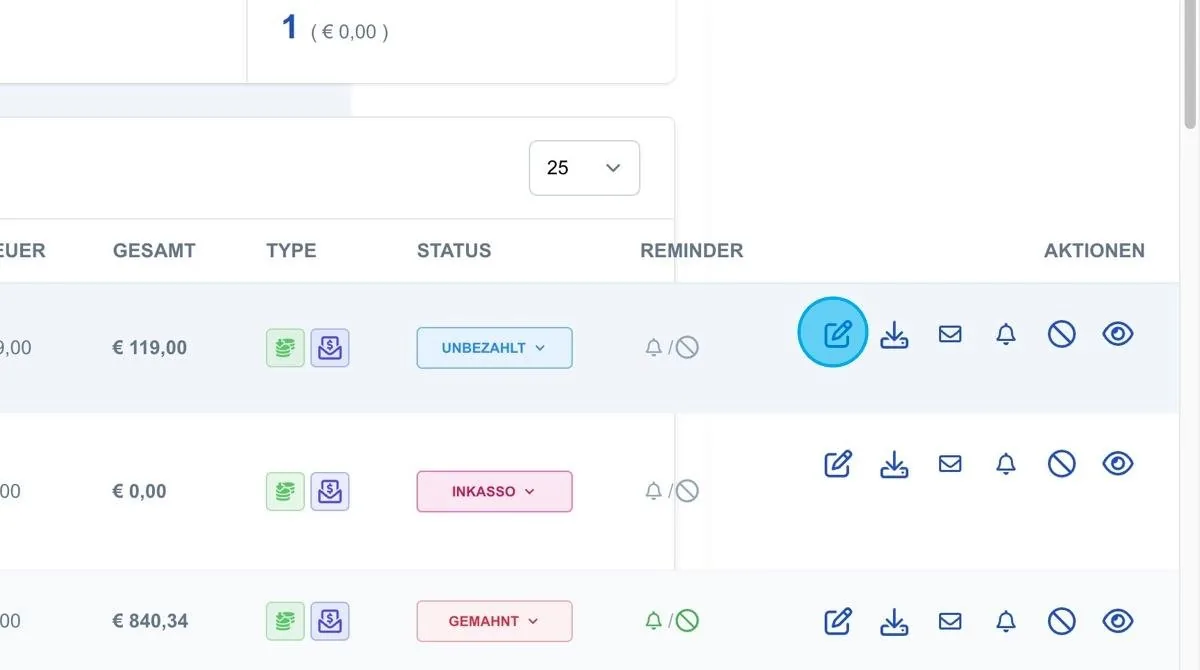Click the highlighted edit icon for the Unbezahlt invoice
The width and height of the screenshot is (1200, 670).
point(837,333)
